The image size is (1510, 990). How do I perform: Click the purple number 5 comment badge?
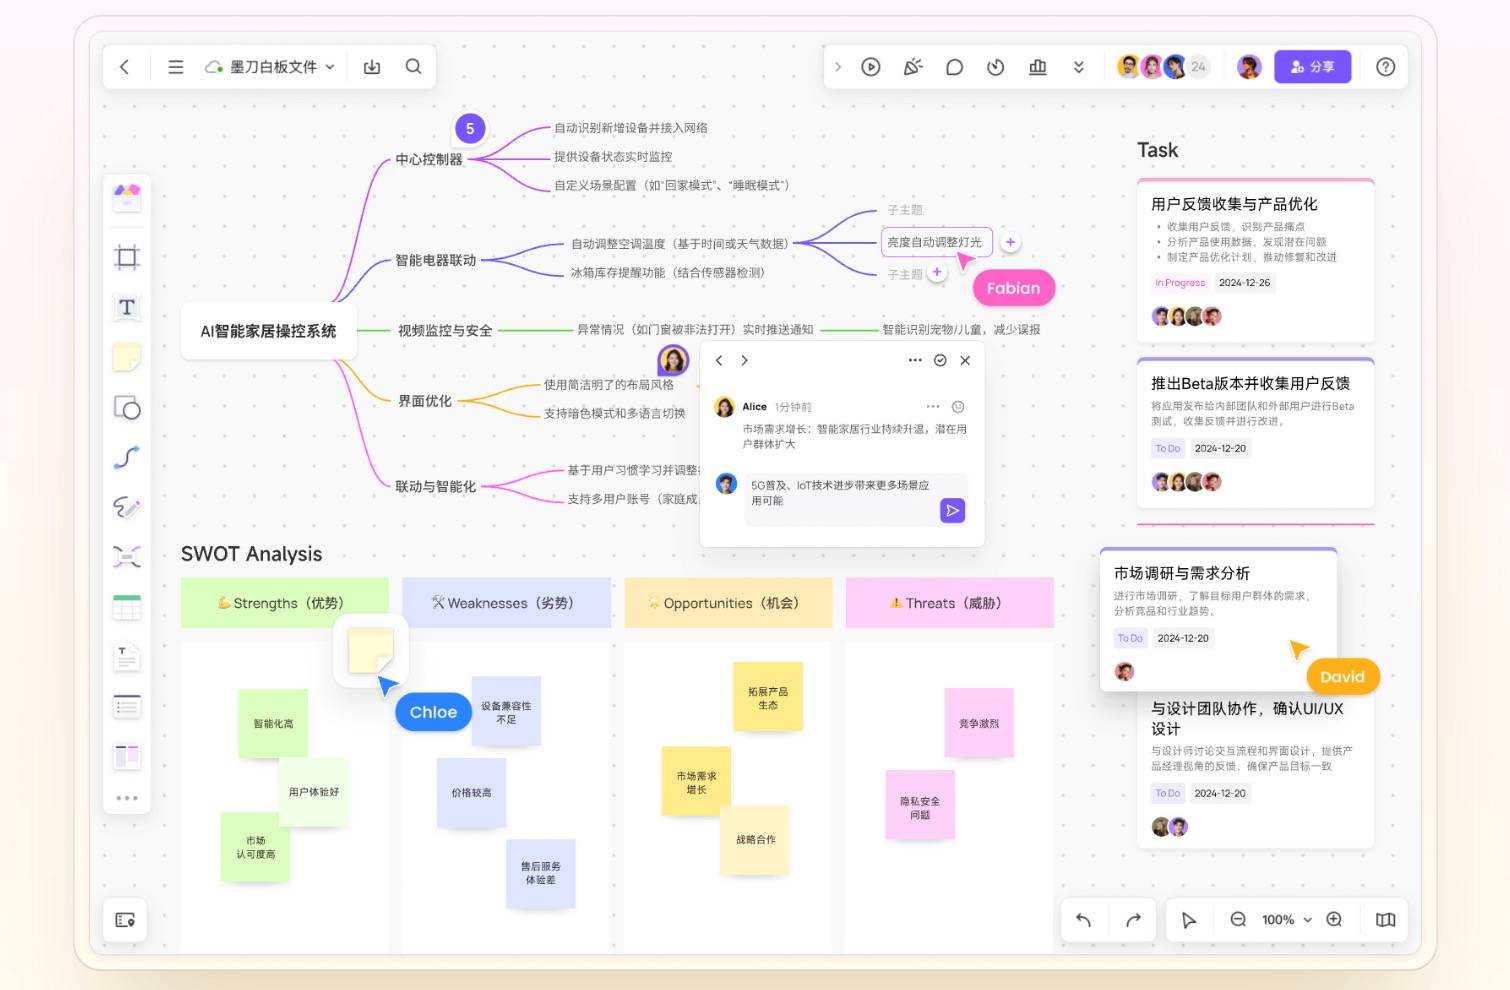tap(470, 129)
